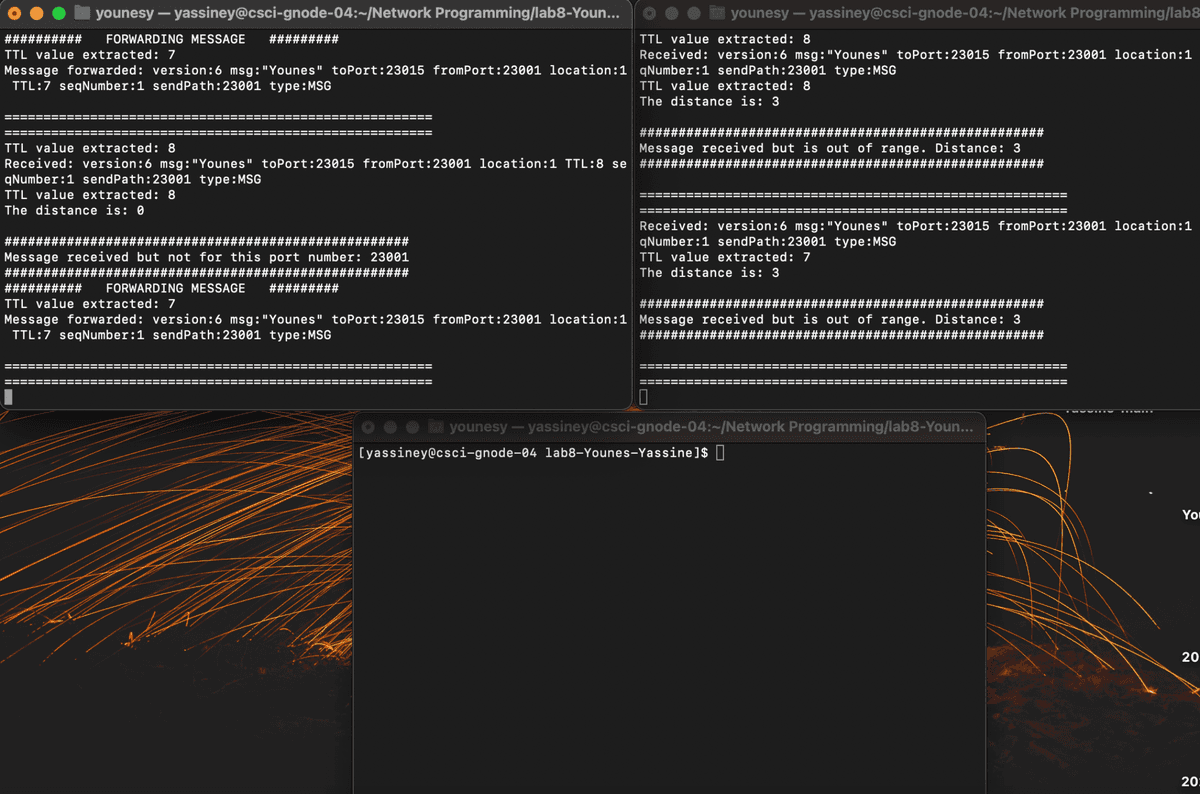Viewport: 1200px width, 794px height.
Task: Click "The distance is: 0" output line
Action: click(75, 211)
